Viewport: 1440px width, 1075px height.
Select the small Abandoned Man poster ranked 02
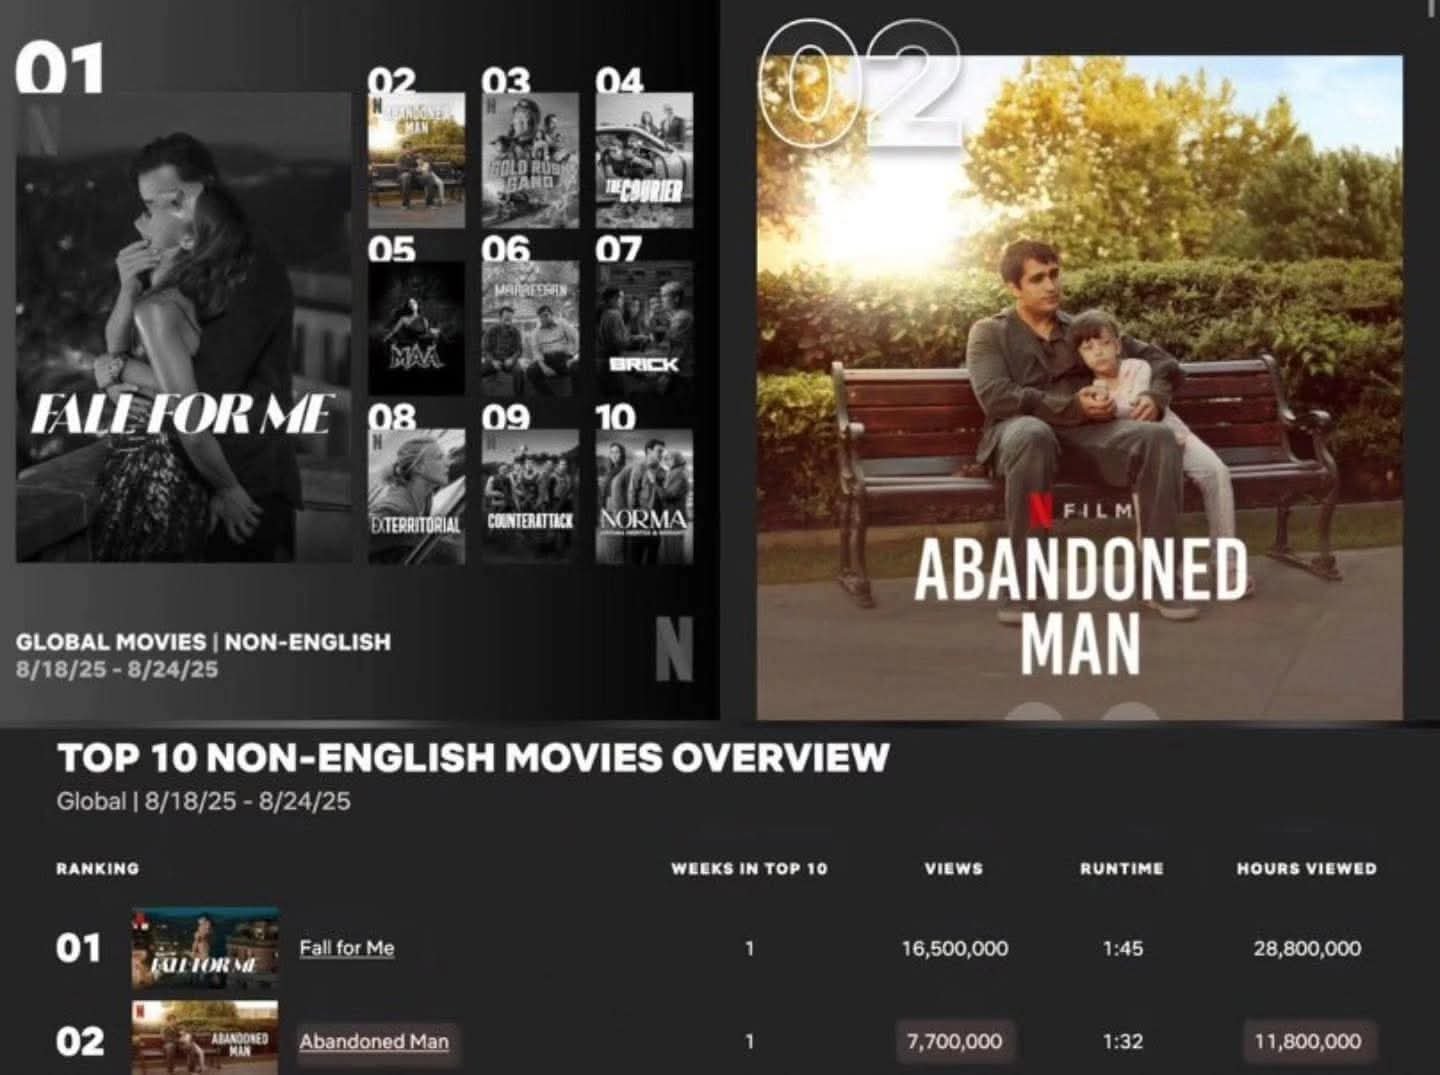pos(416,161)
